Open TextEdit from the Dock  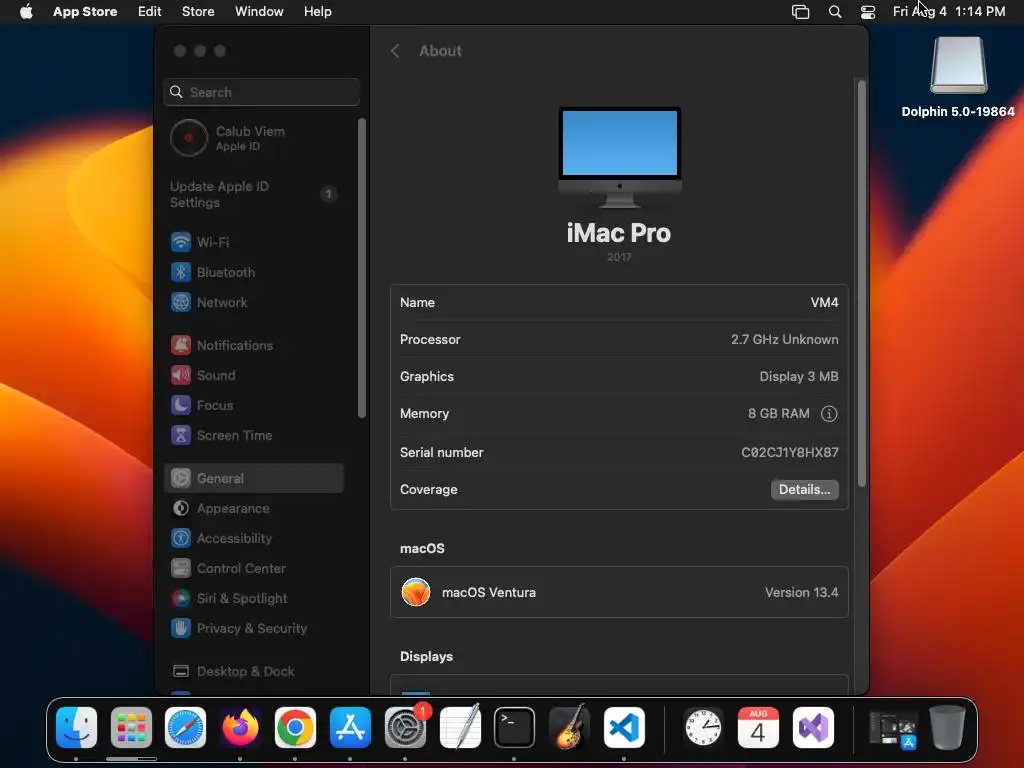[x=460, y=728]
